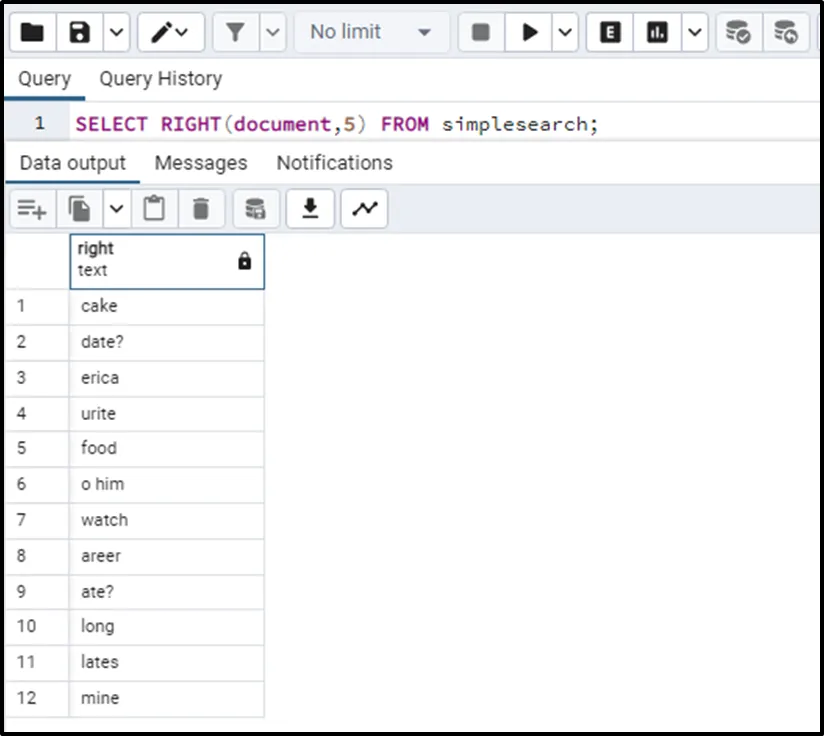Switch to the Messages tab
824x736 pixels.
[x=201, y=163]
